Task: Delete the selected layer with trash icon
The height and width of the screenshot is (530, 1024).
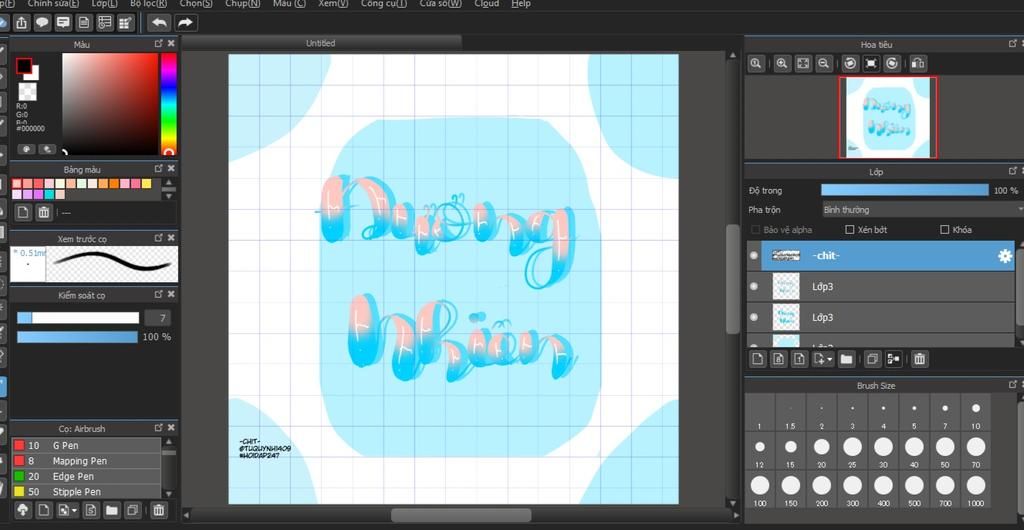Action: tap(920, 359)
